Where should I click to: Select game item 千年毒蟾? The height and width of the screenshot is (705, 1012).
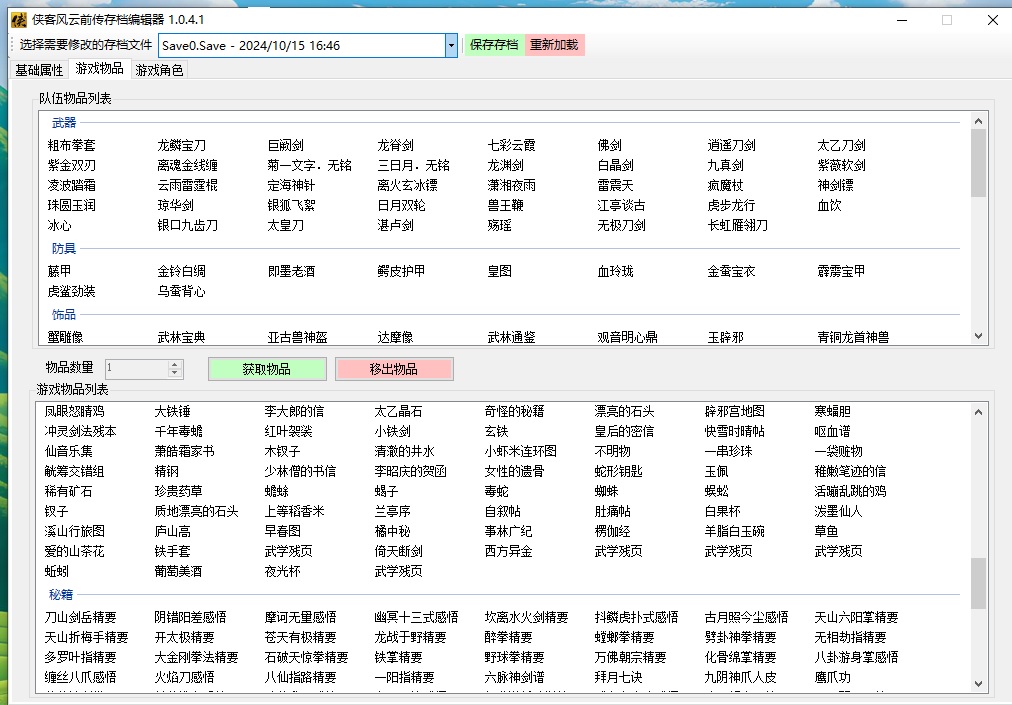(179, 431)
